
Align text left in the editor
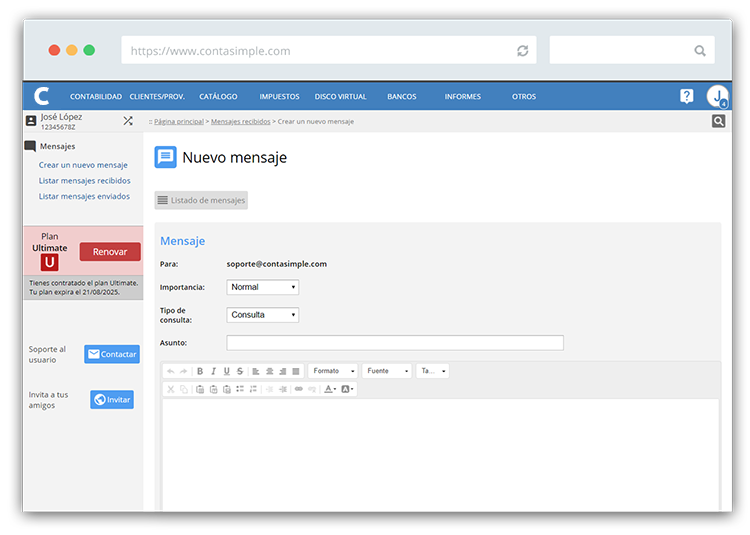(x=256, y=371)
